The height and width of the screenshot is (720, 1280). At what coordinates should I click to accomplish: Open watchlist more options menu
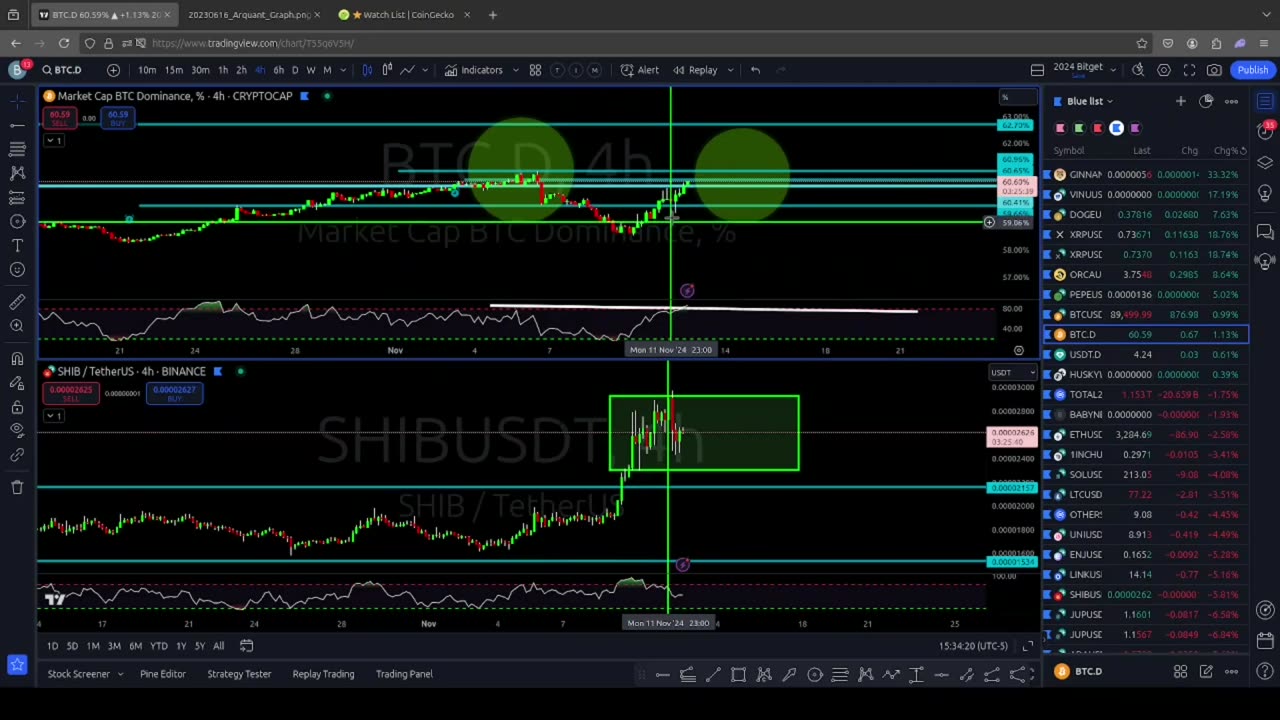coord(1231,101)
